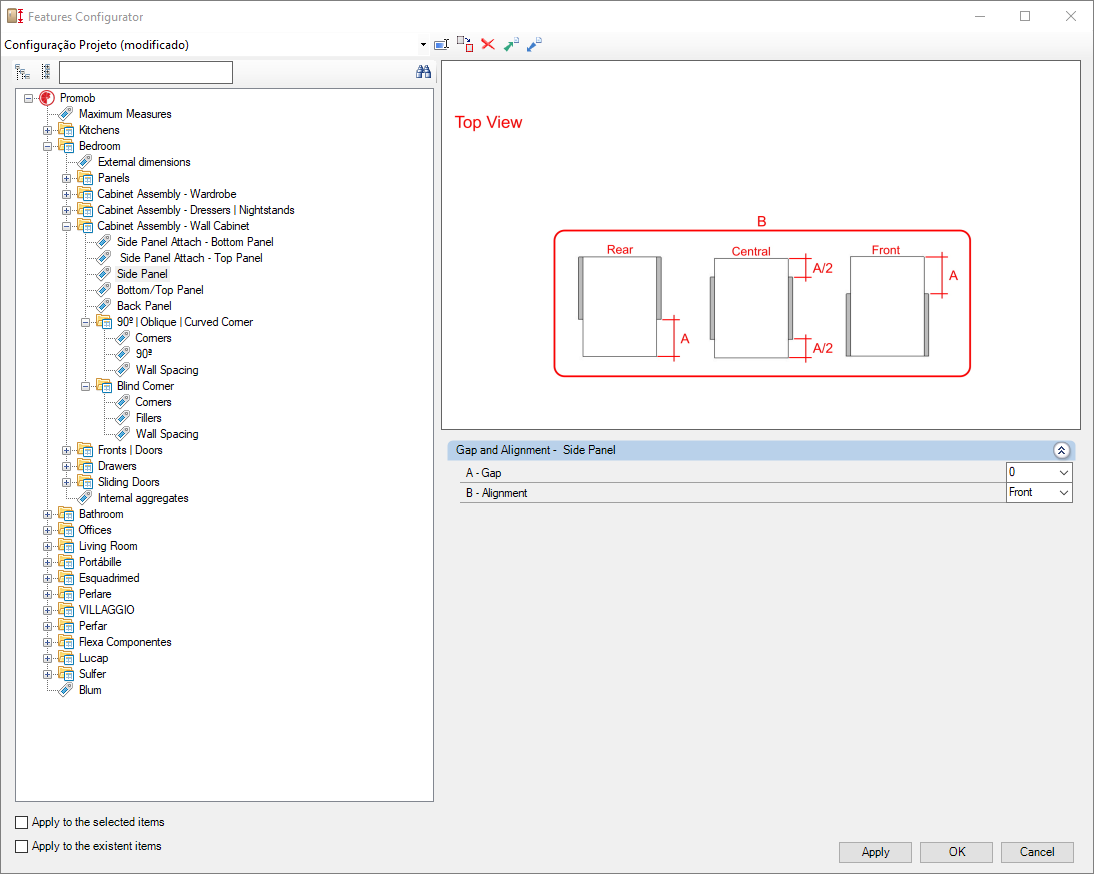This screenshot has width=1094, height=874.
Task: Click the OK button
Action: click(957, 852)
